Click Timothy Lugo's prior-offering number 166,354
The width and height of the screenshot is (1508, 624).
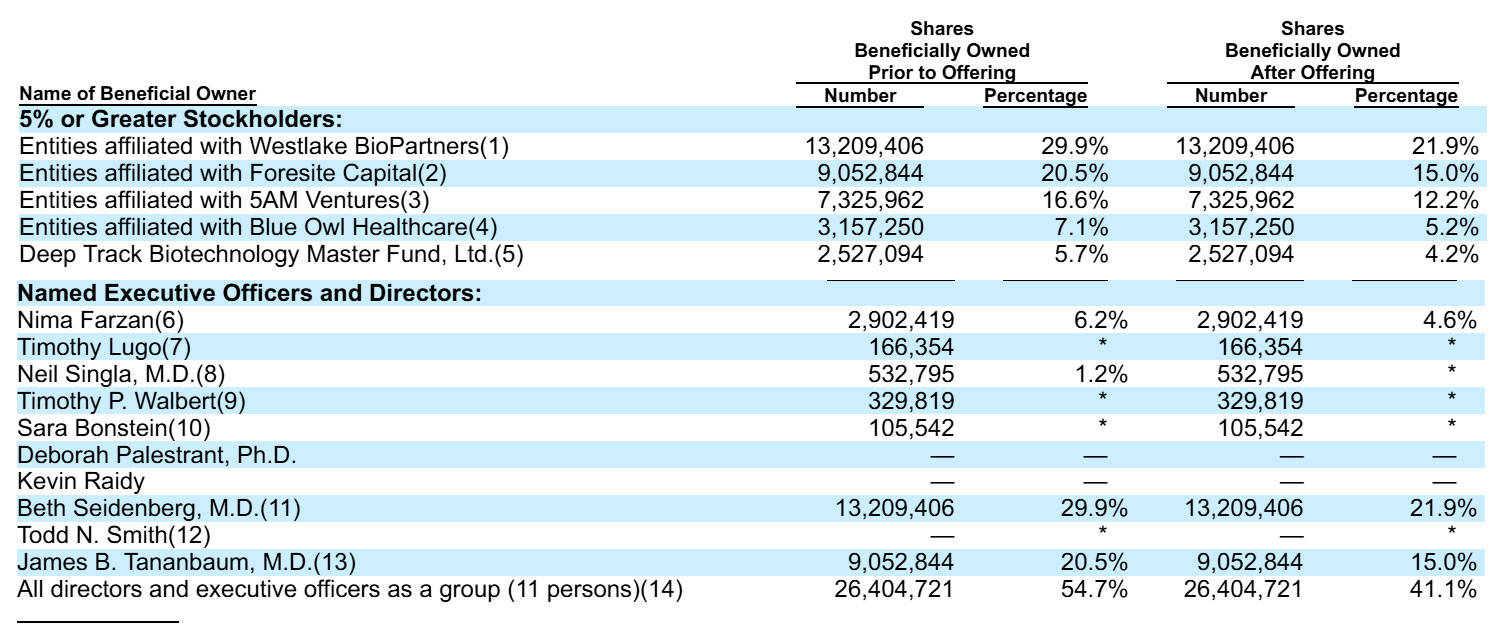point(913,347)
